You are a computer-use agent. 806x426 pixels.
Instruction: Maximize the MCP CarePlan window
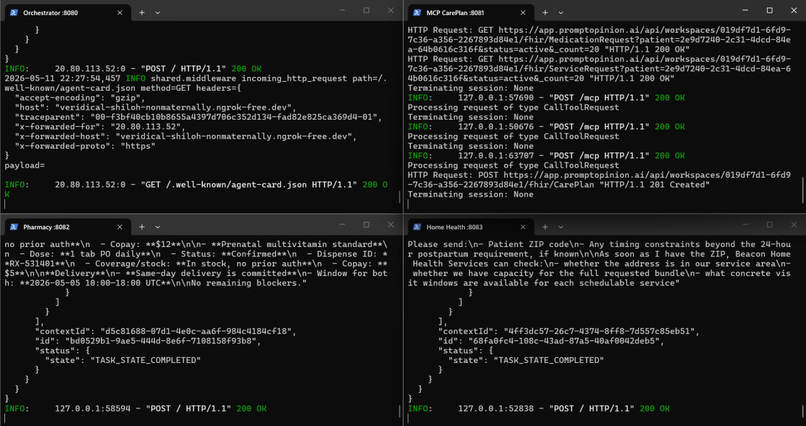(770, 10)
